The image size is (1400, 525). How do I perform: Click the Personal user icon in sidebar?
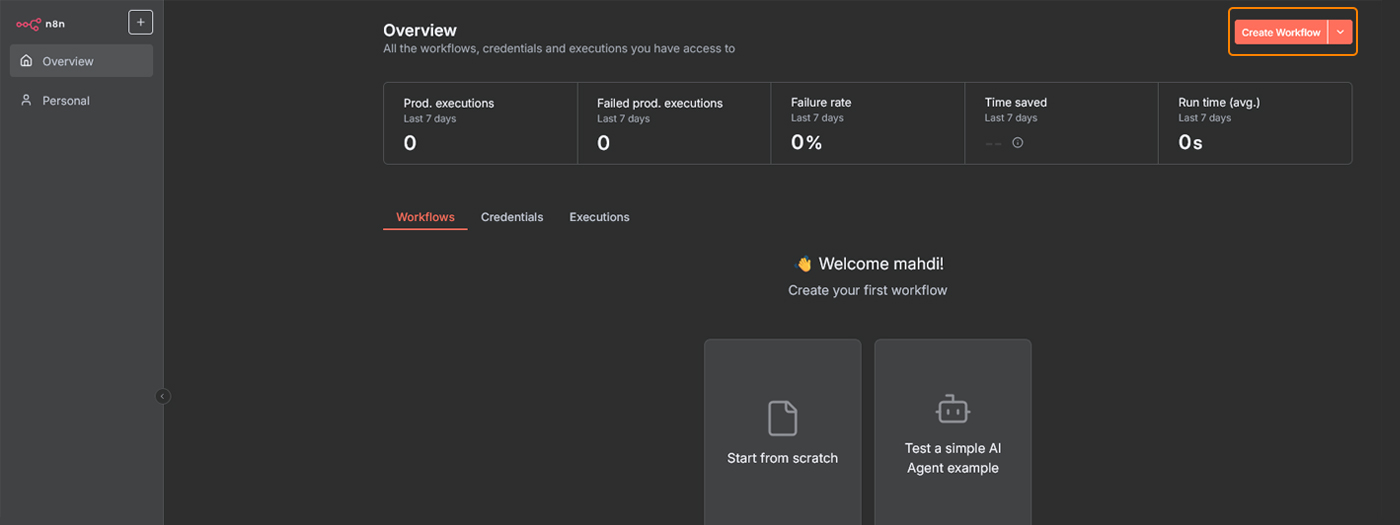(26, 101)
